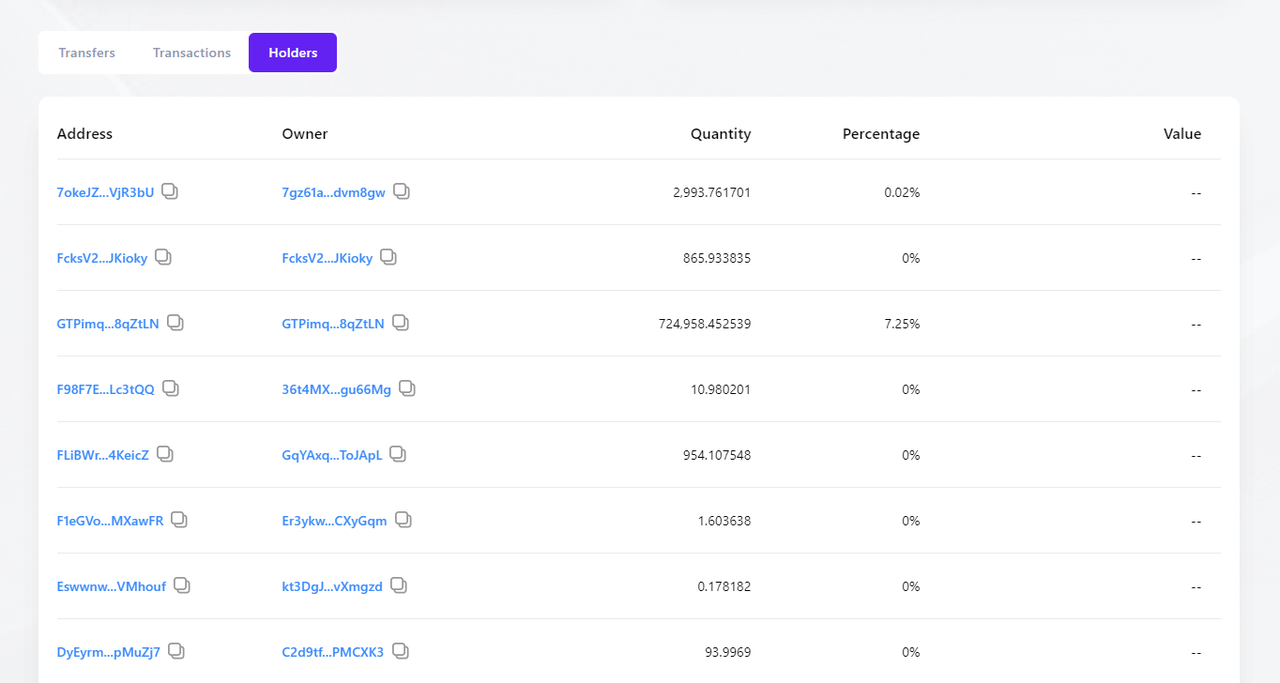
Task: Copy owner 36t4MX...gu66Mg using copy icon
Action: point(407,388)
